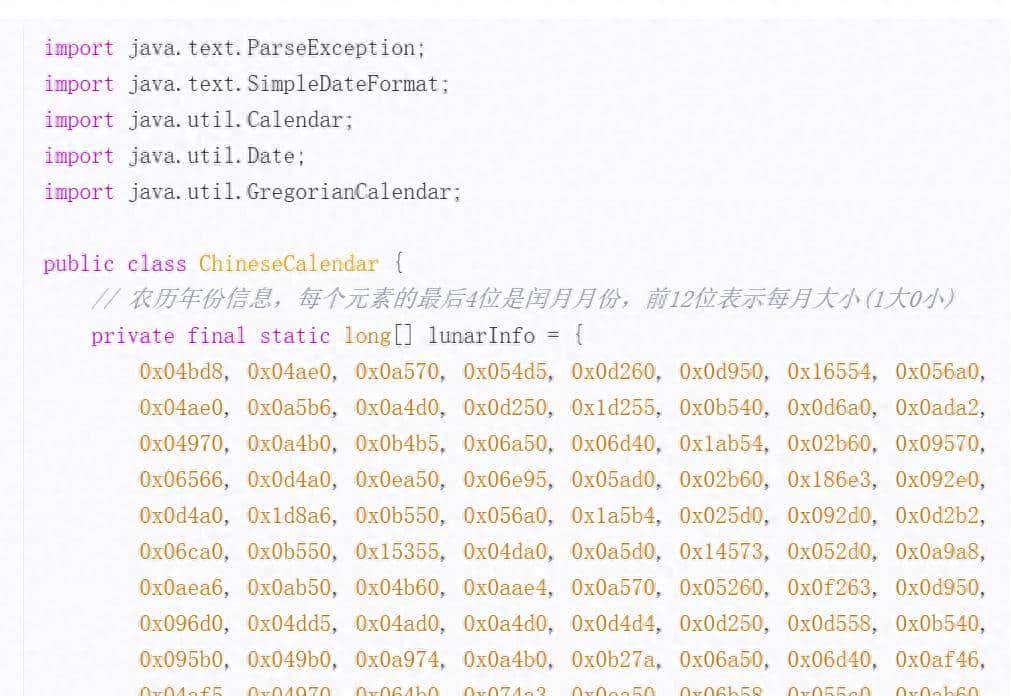Click the ParseException import line

click(x=235, y=48)
